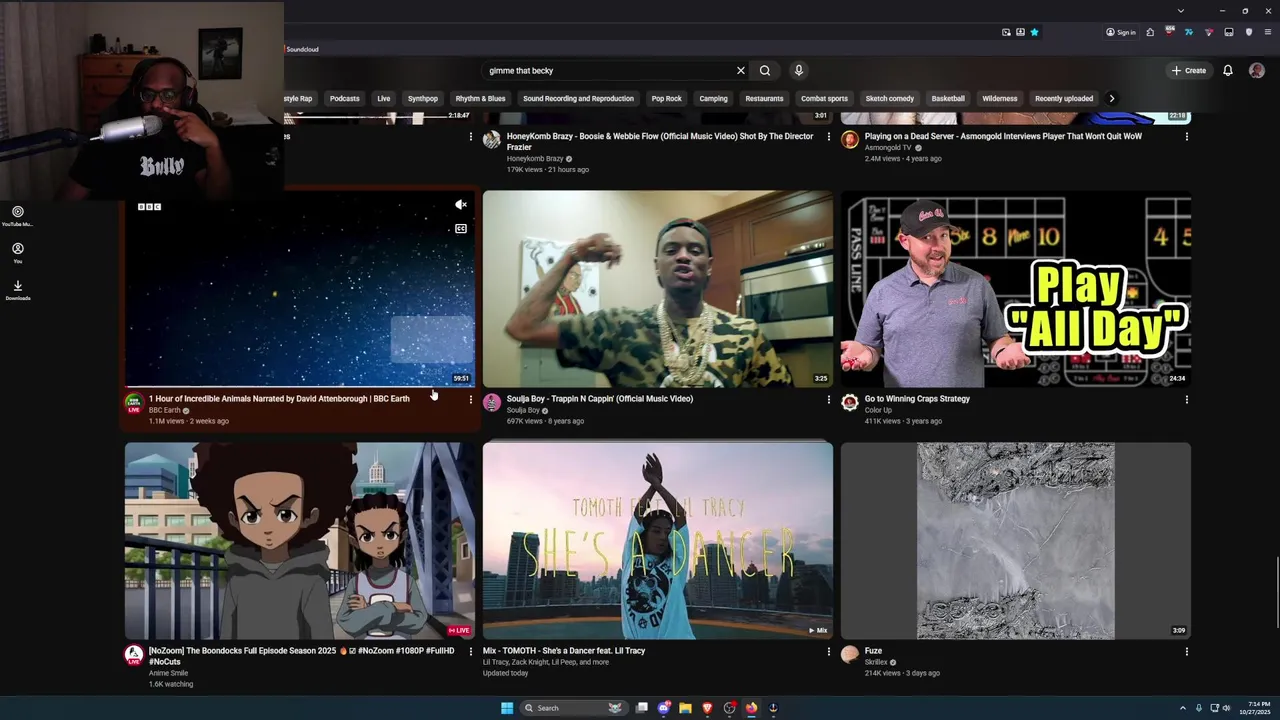Screen dimensions: 1280x720
Task: Start voice search with the microphone icon
Action: point(798,70)
